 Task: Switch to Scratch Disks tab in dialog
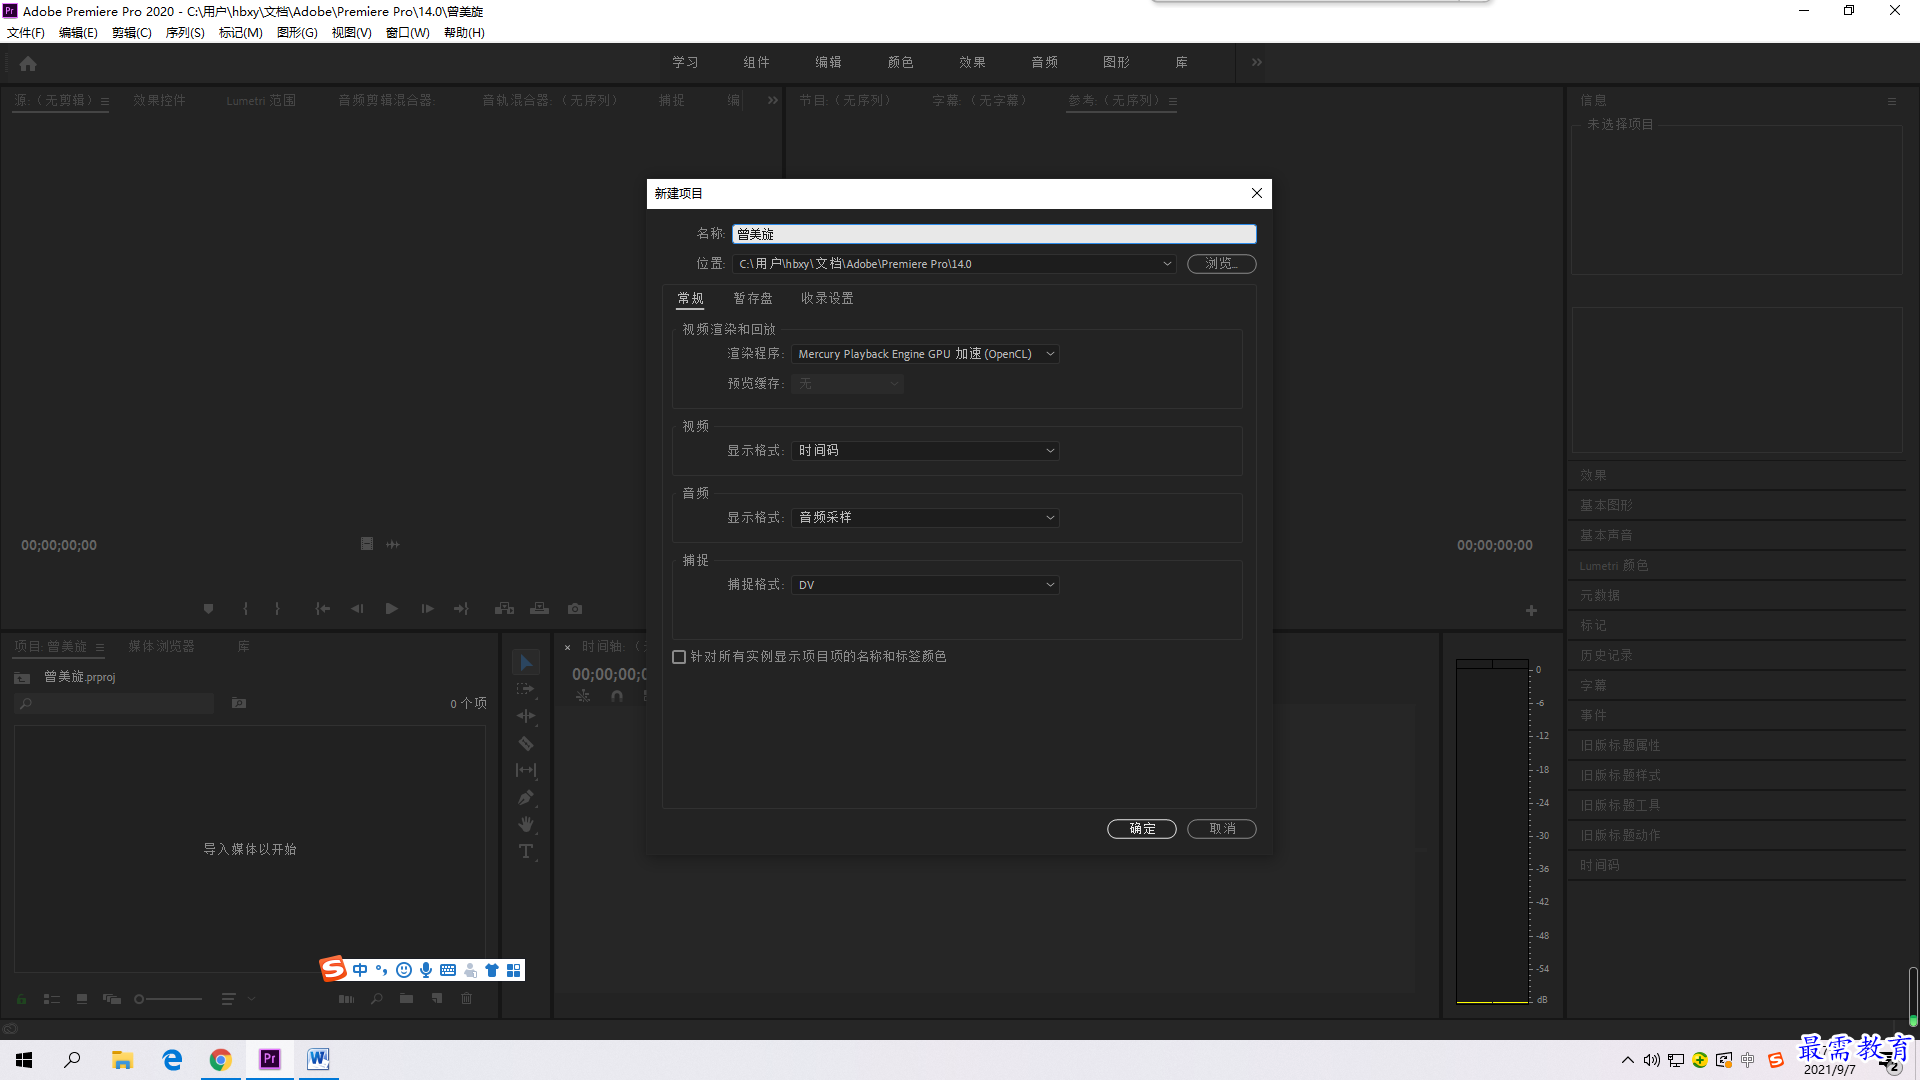pos(753,298)
